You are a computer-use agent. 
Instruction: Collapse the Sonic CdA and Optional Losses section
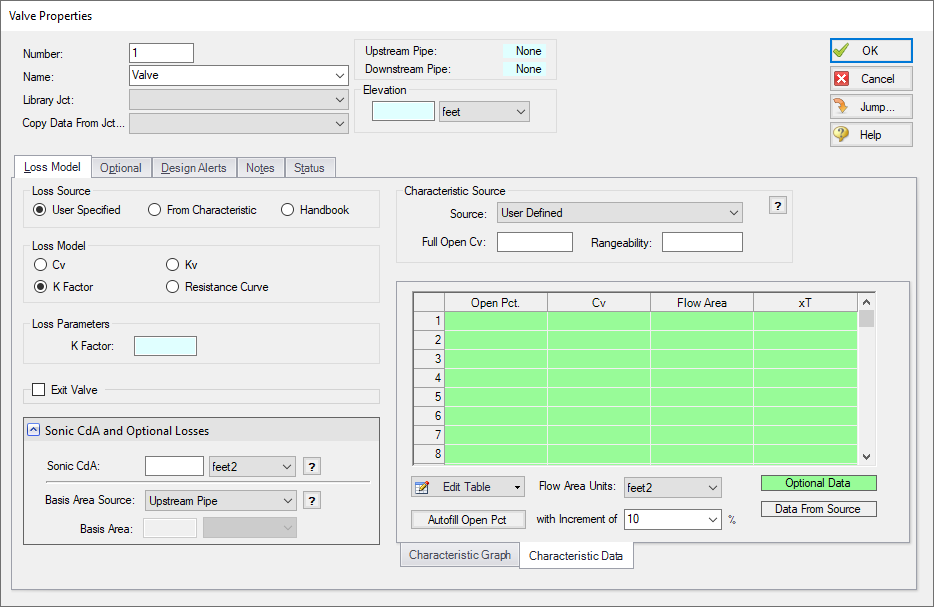tap(34, 432)
